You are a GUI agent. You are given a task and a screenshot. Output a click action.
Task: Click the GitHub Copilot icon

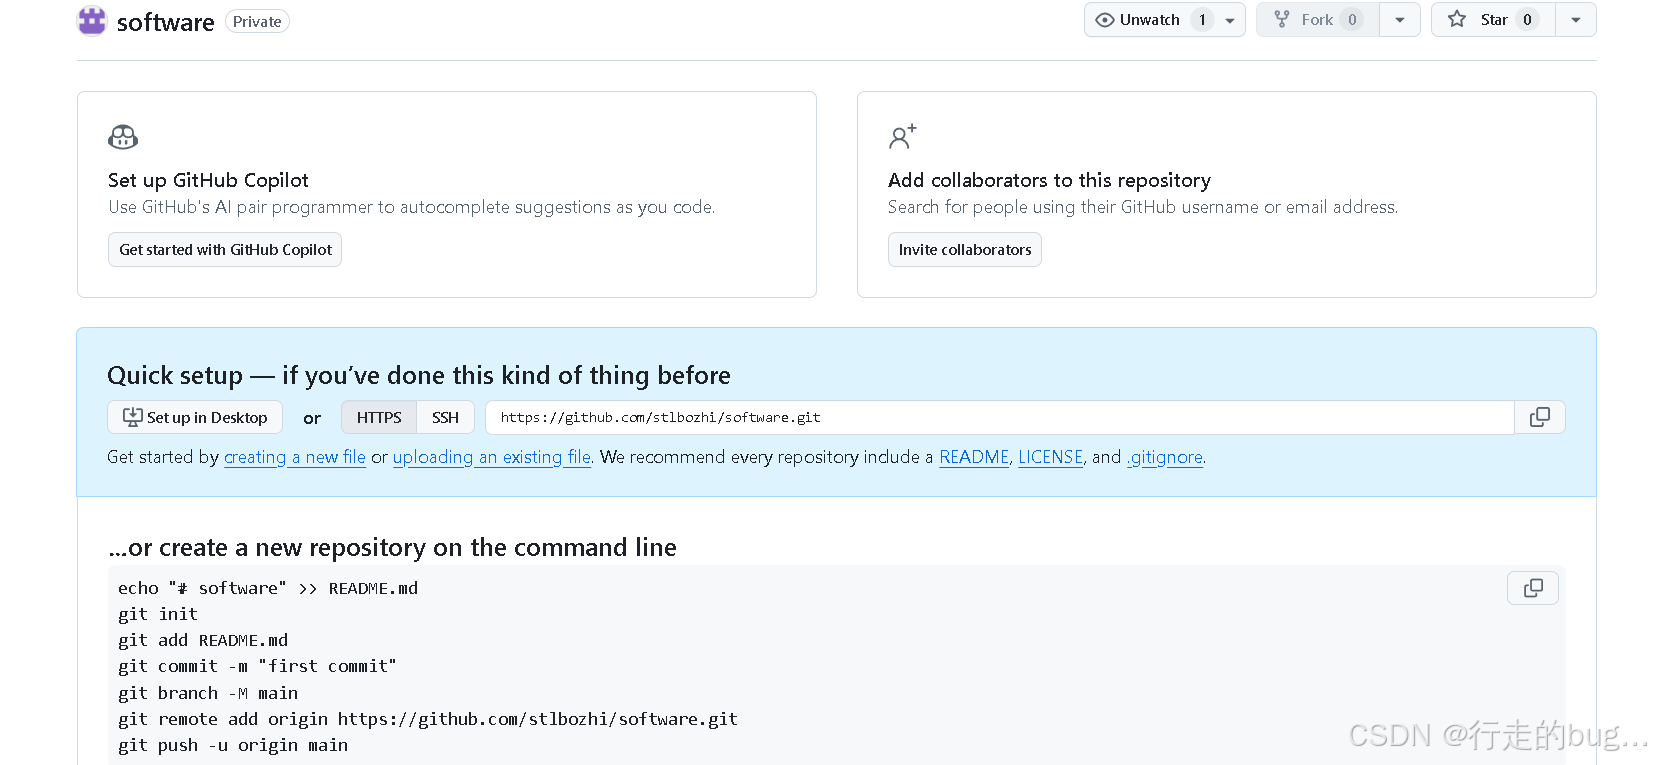tap(123, 137)
